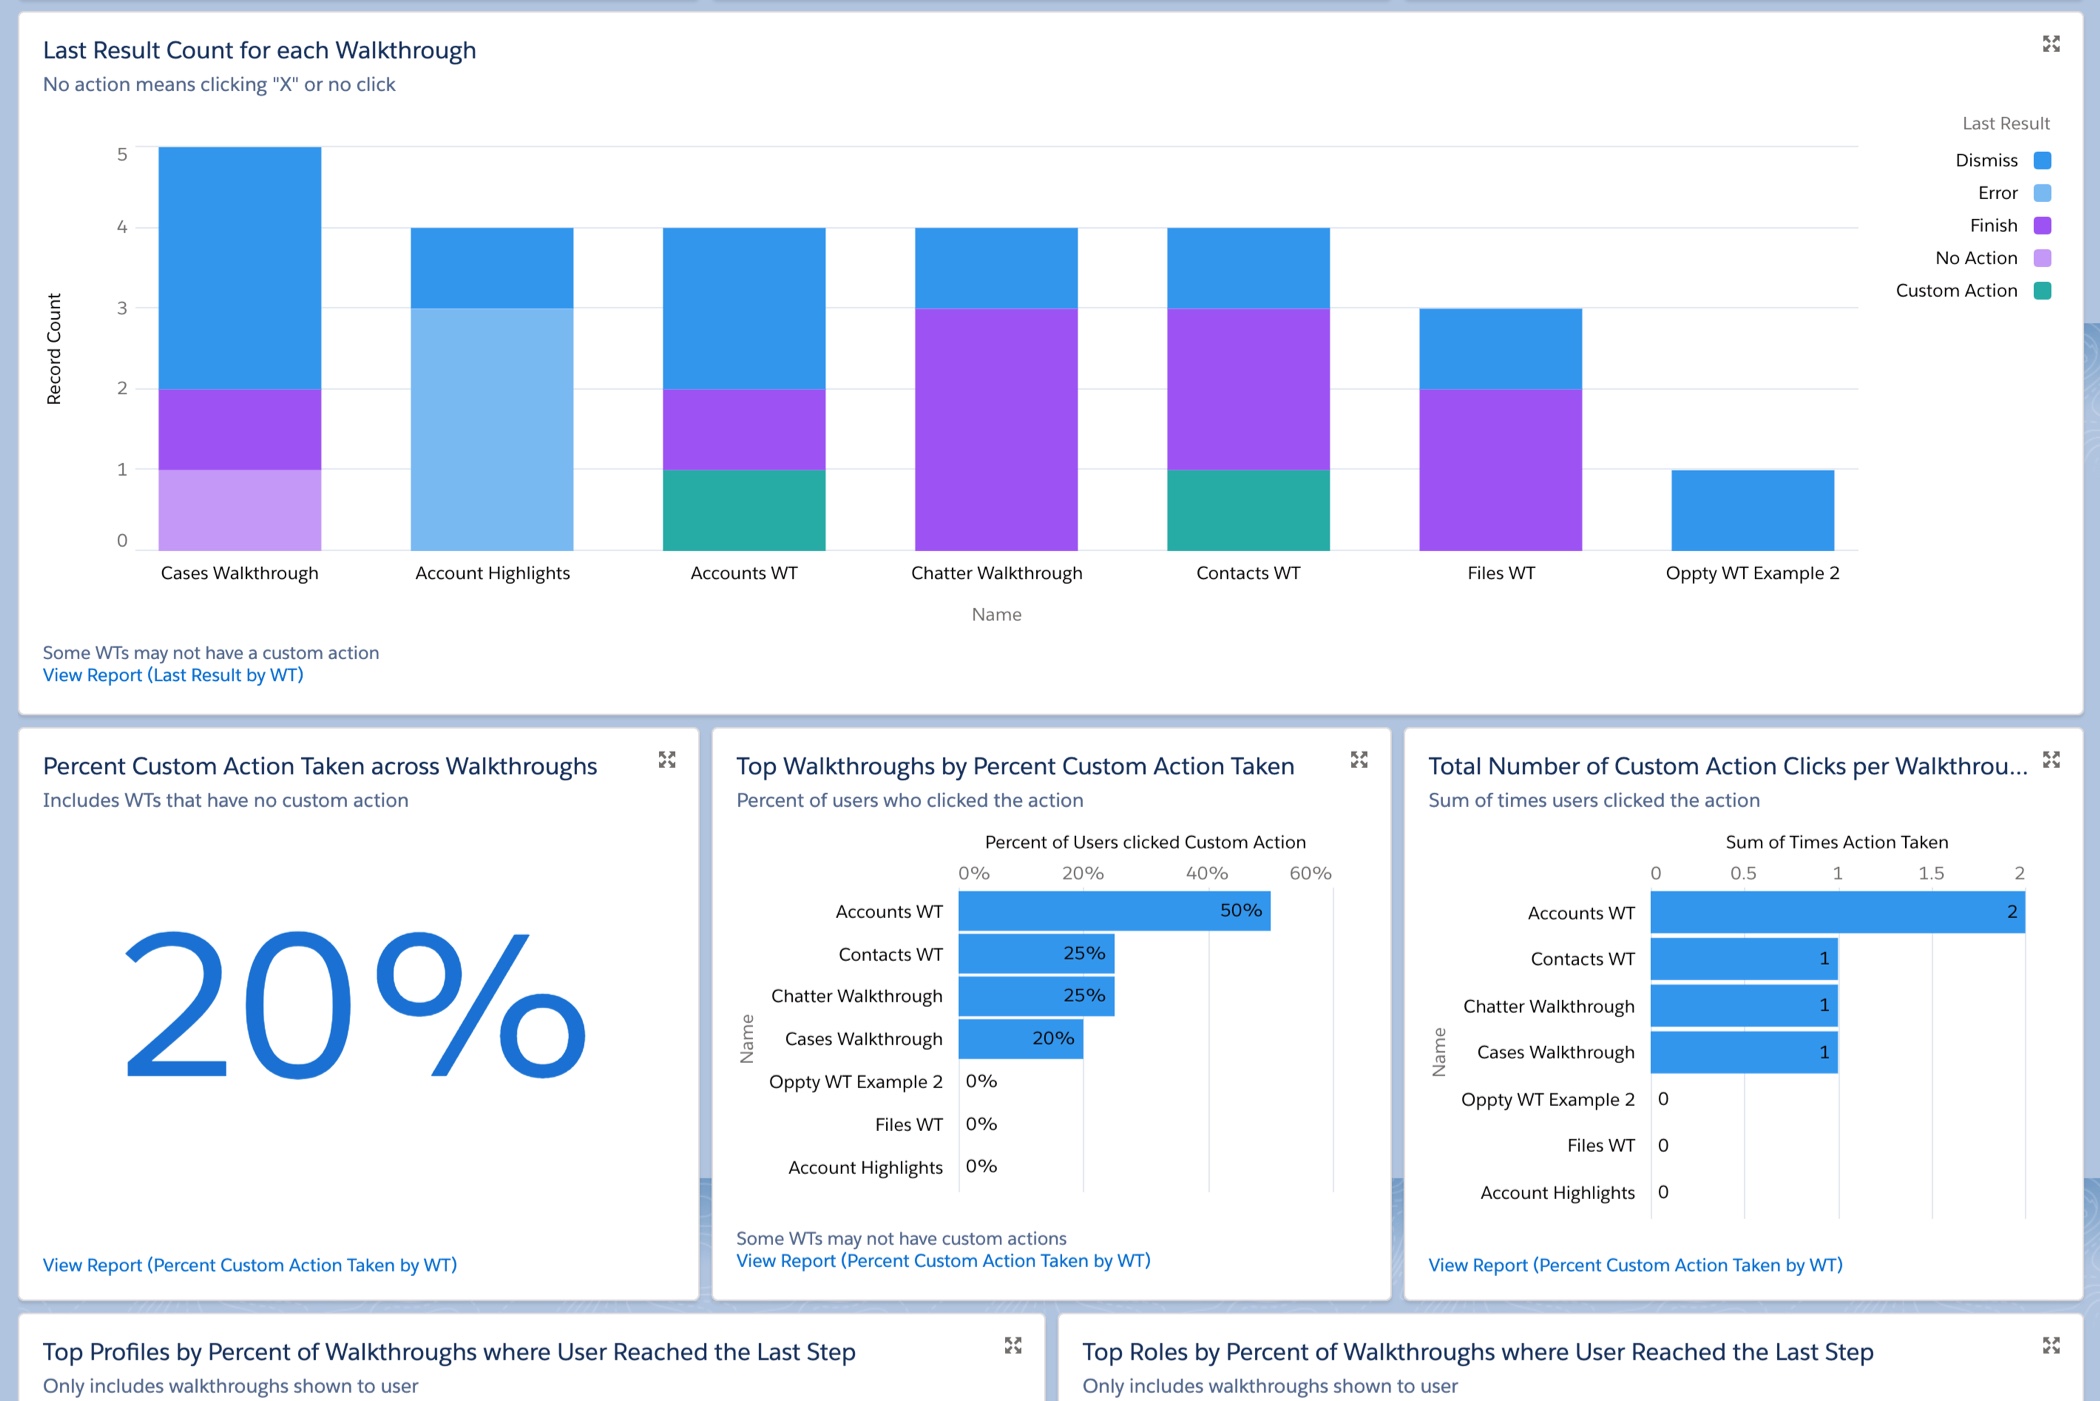The width and height of the screenshot is (2100, 1401).
Task: Expand the Top Profiles widget
Action: pyautogui.click(x=1014, y=1346)
